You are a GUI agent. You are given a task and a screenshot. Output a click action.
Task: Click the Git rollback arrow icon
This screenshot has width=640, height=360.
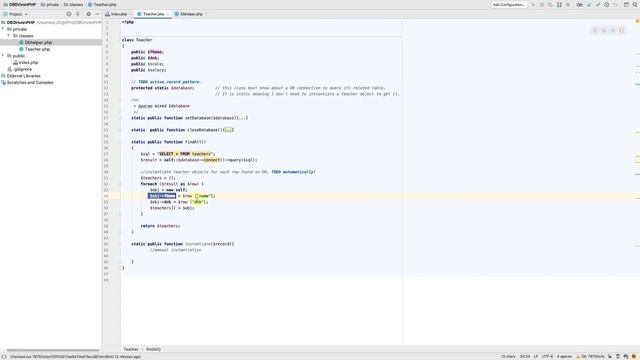(615, 4)
